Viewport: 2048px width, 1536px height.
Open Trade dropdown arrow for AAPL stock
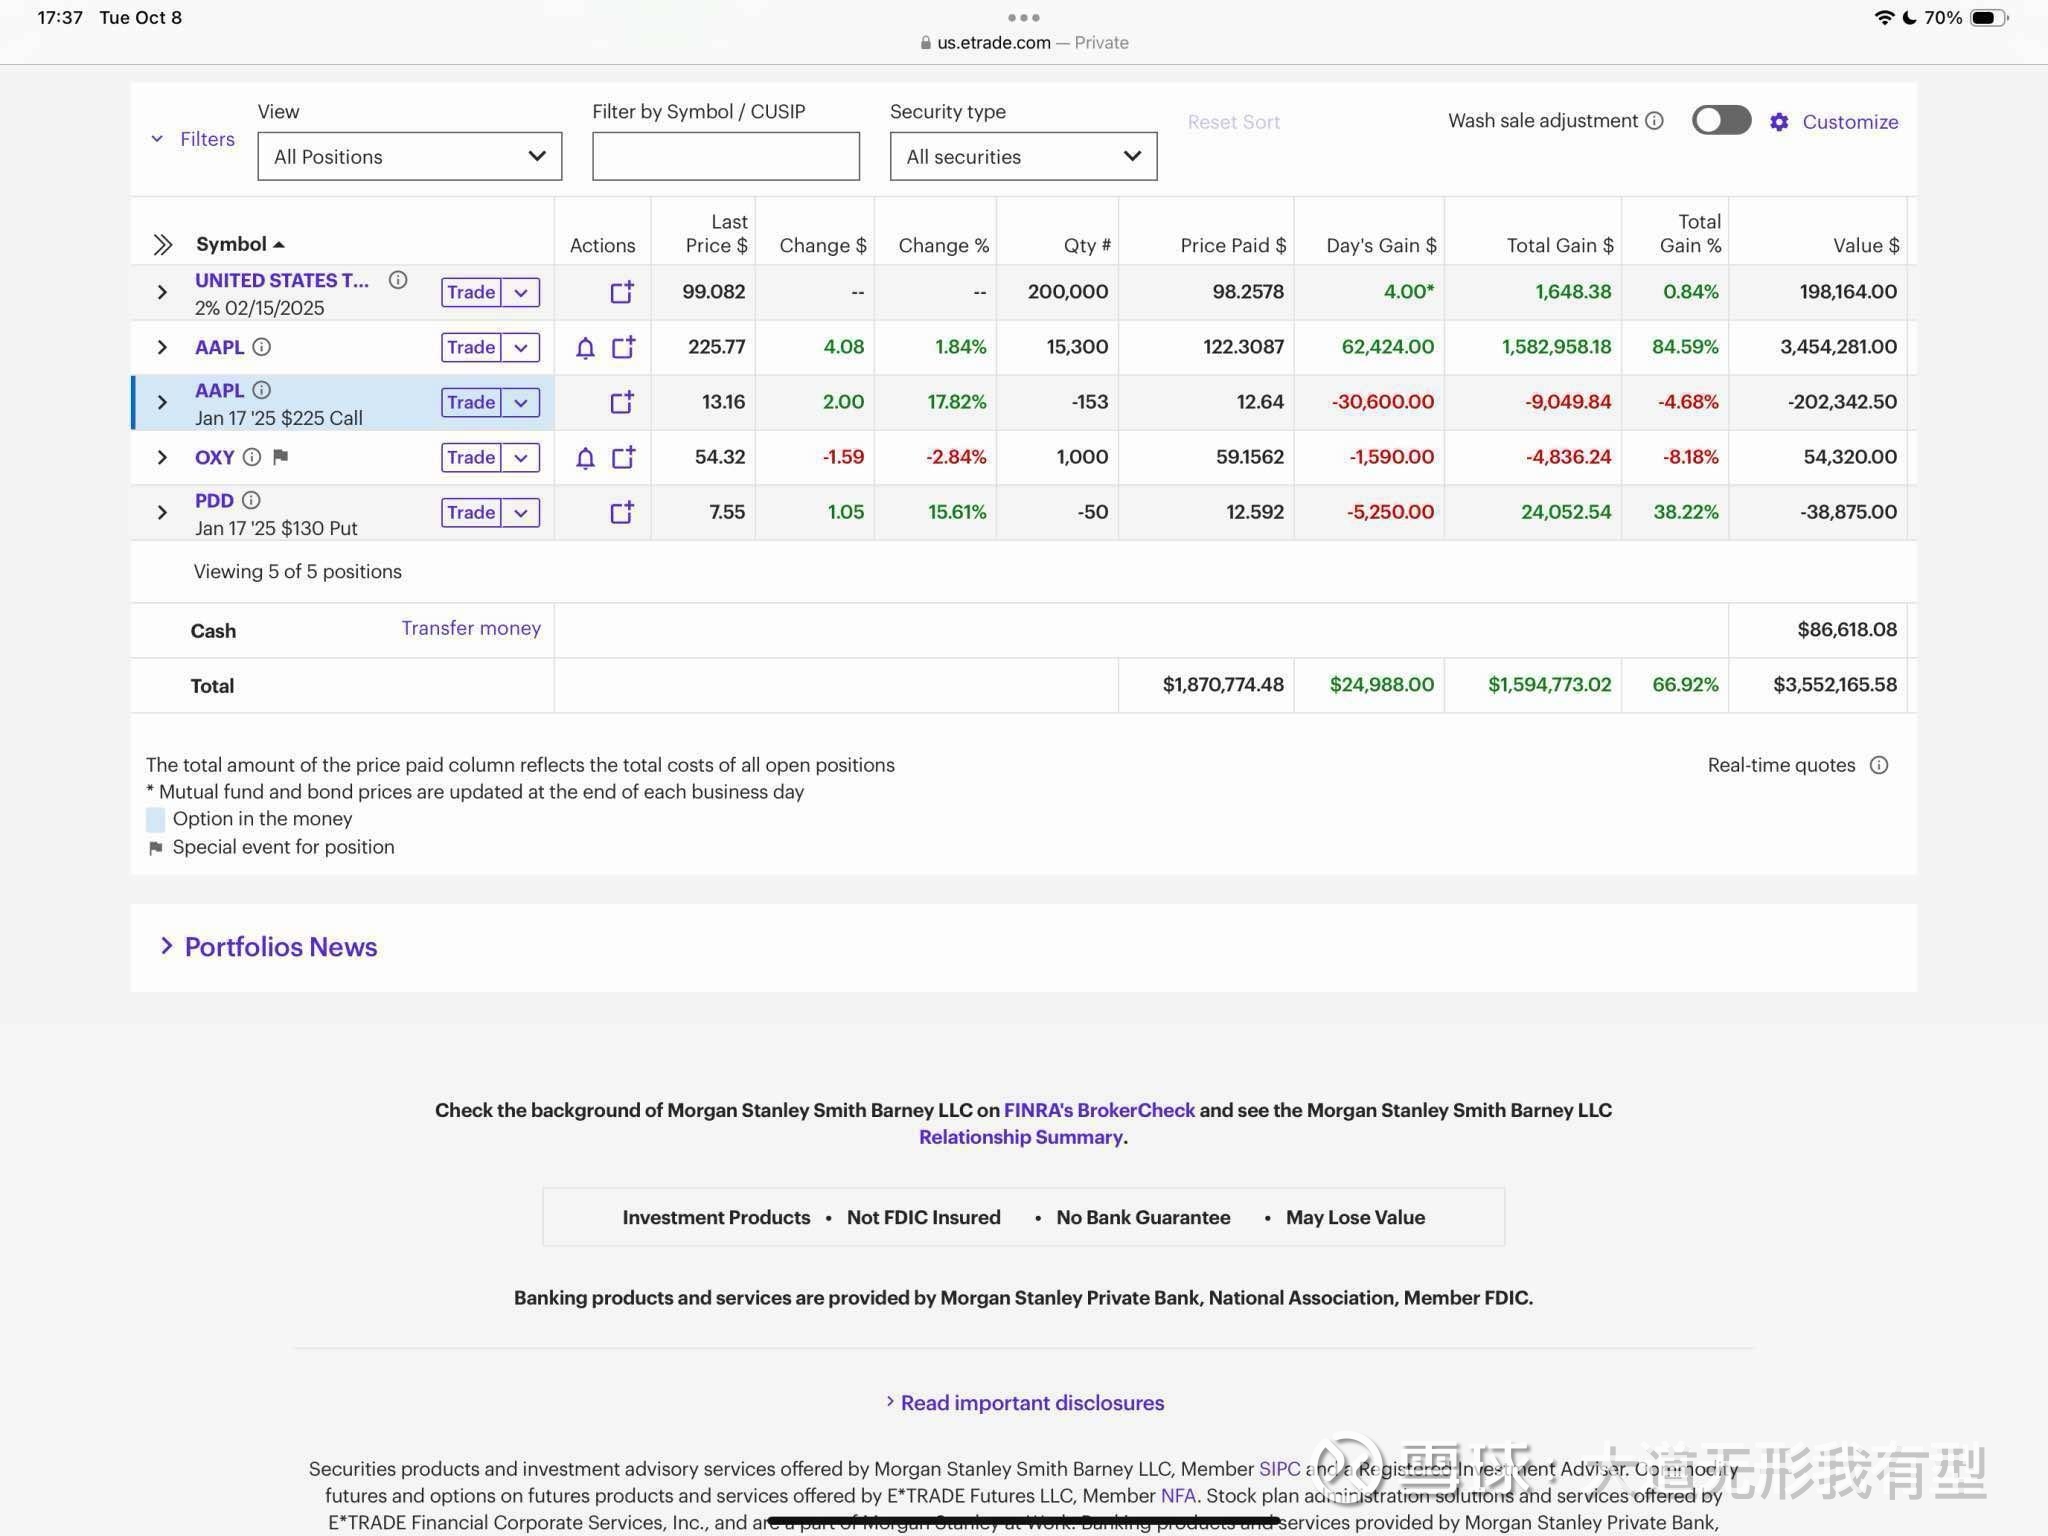click(521, 347)
